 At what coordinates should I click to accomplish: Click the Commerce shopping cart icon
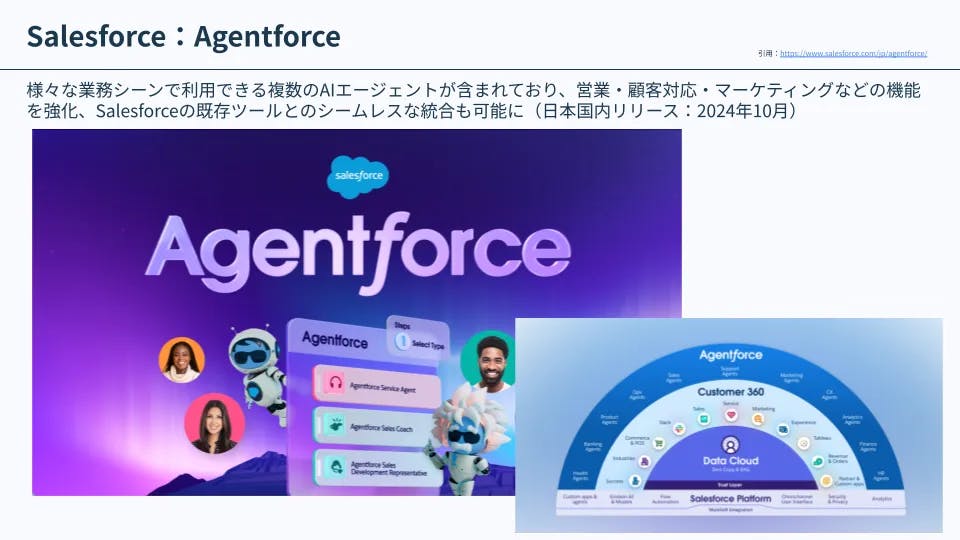tap(659, 443)
